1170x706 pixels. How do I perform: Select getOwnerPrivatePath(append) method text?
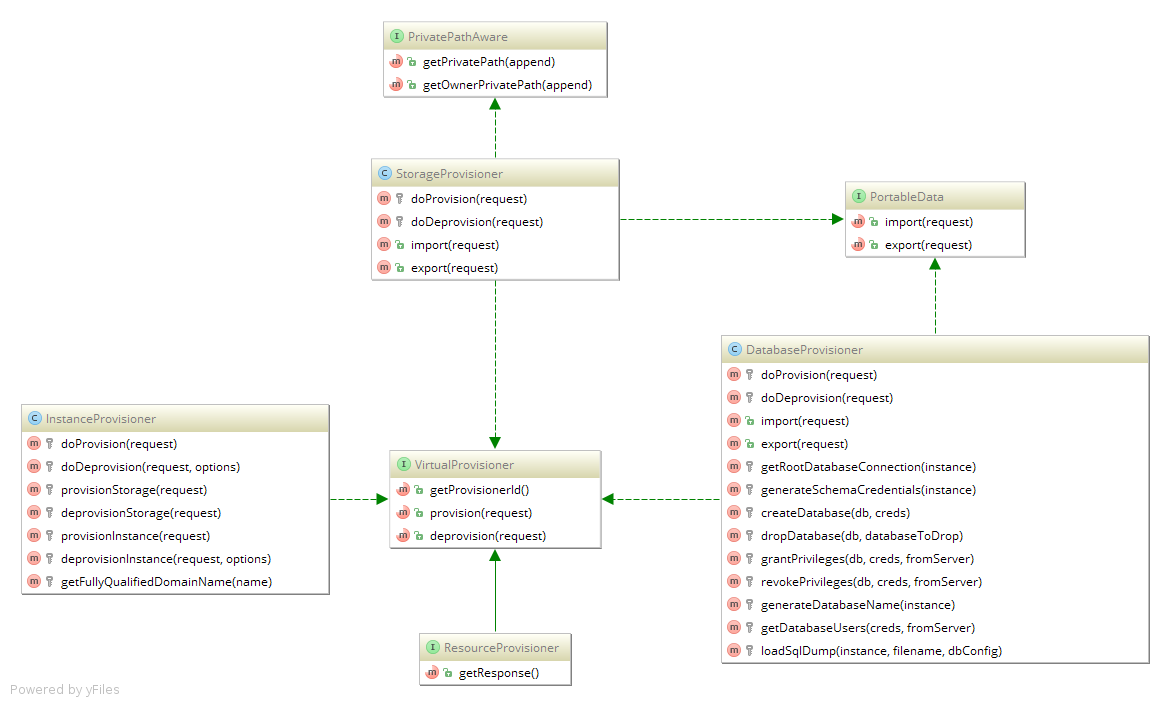[x=507, y=85]
